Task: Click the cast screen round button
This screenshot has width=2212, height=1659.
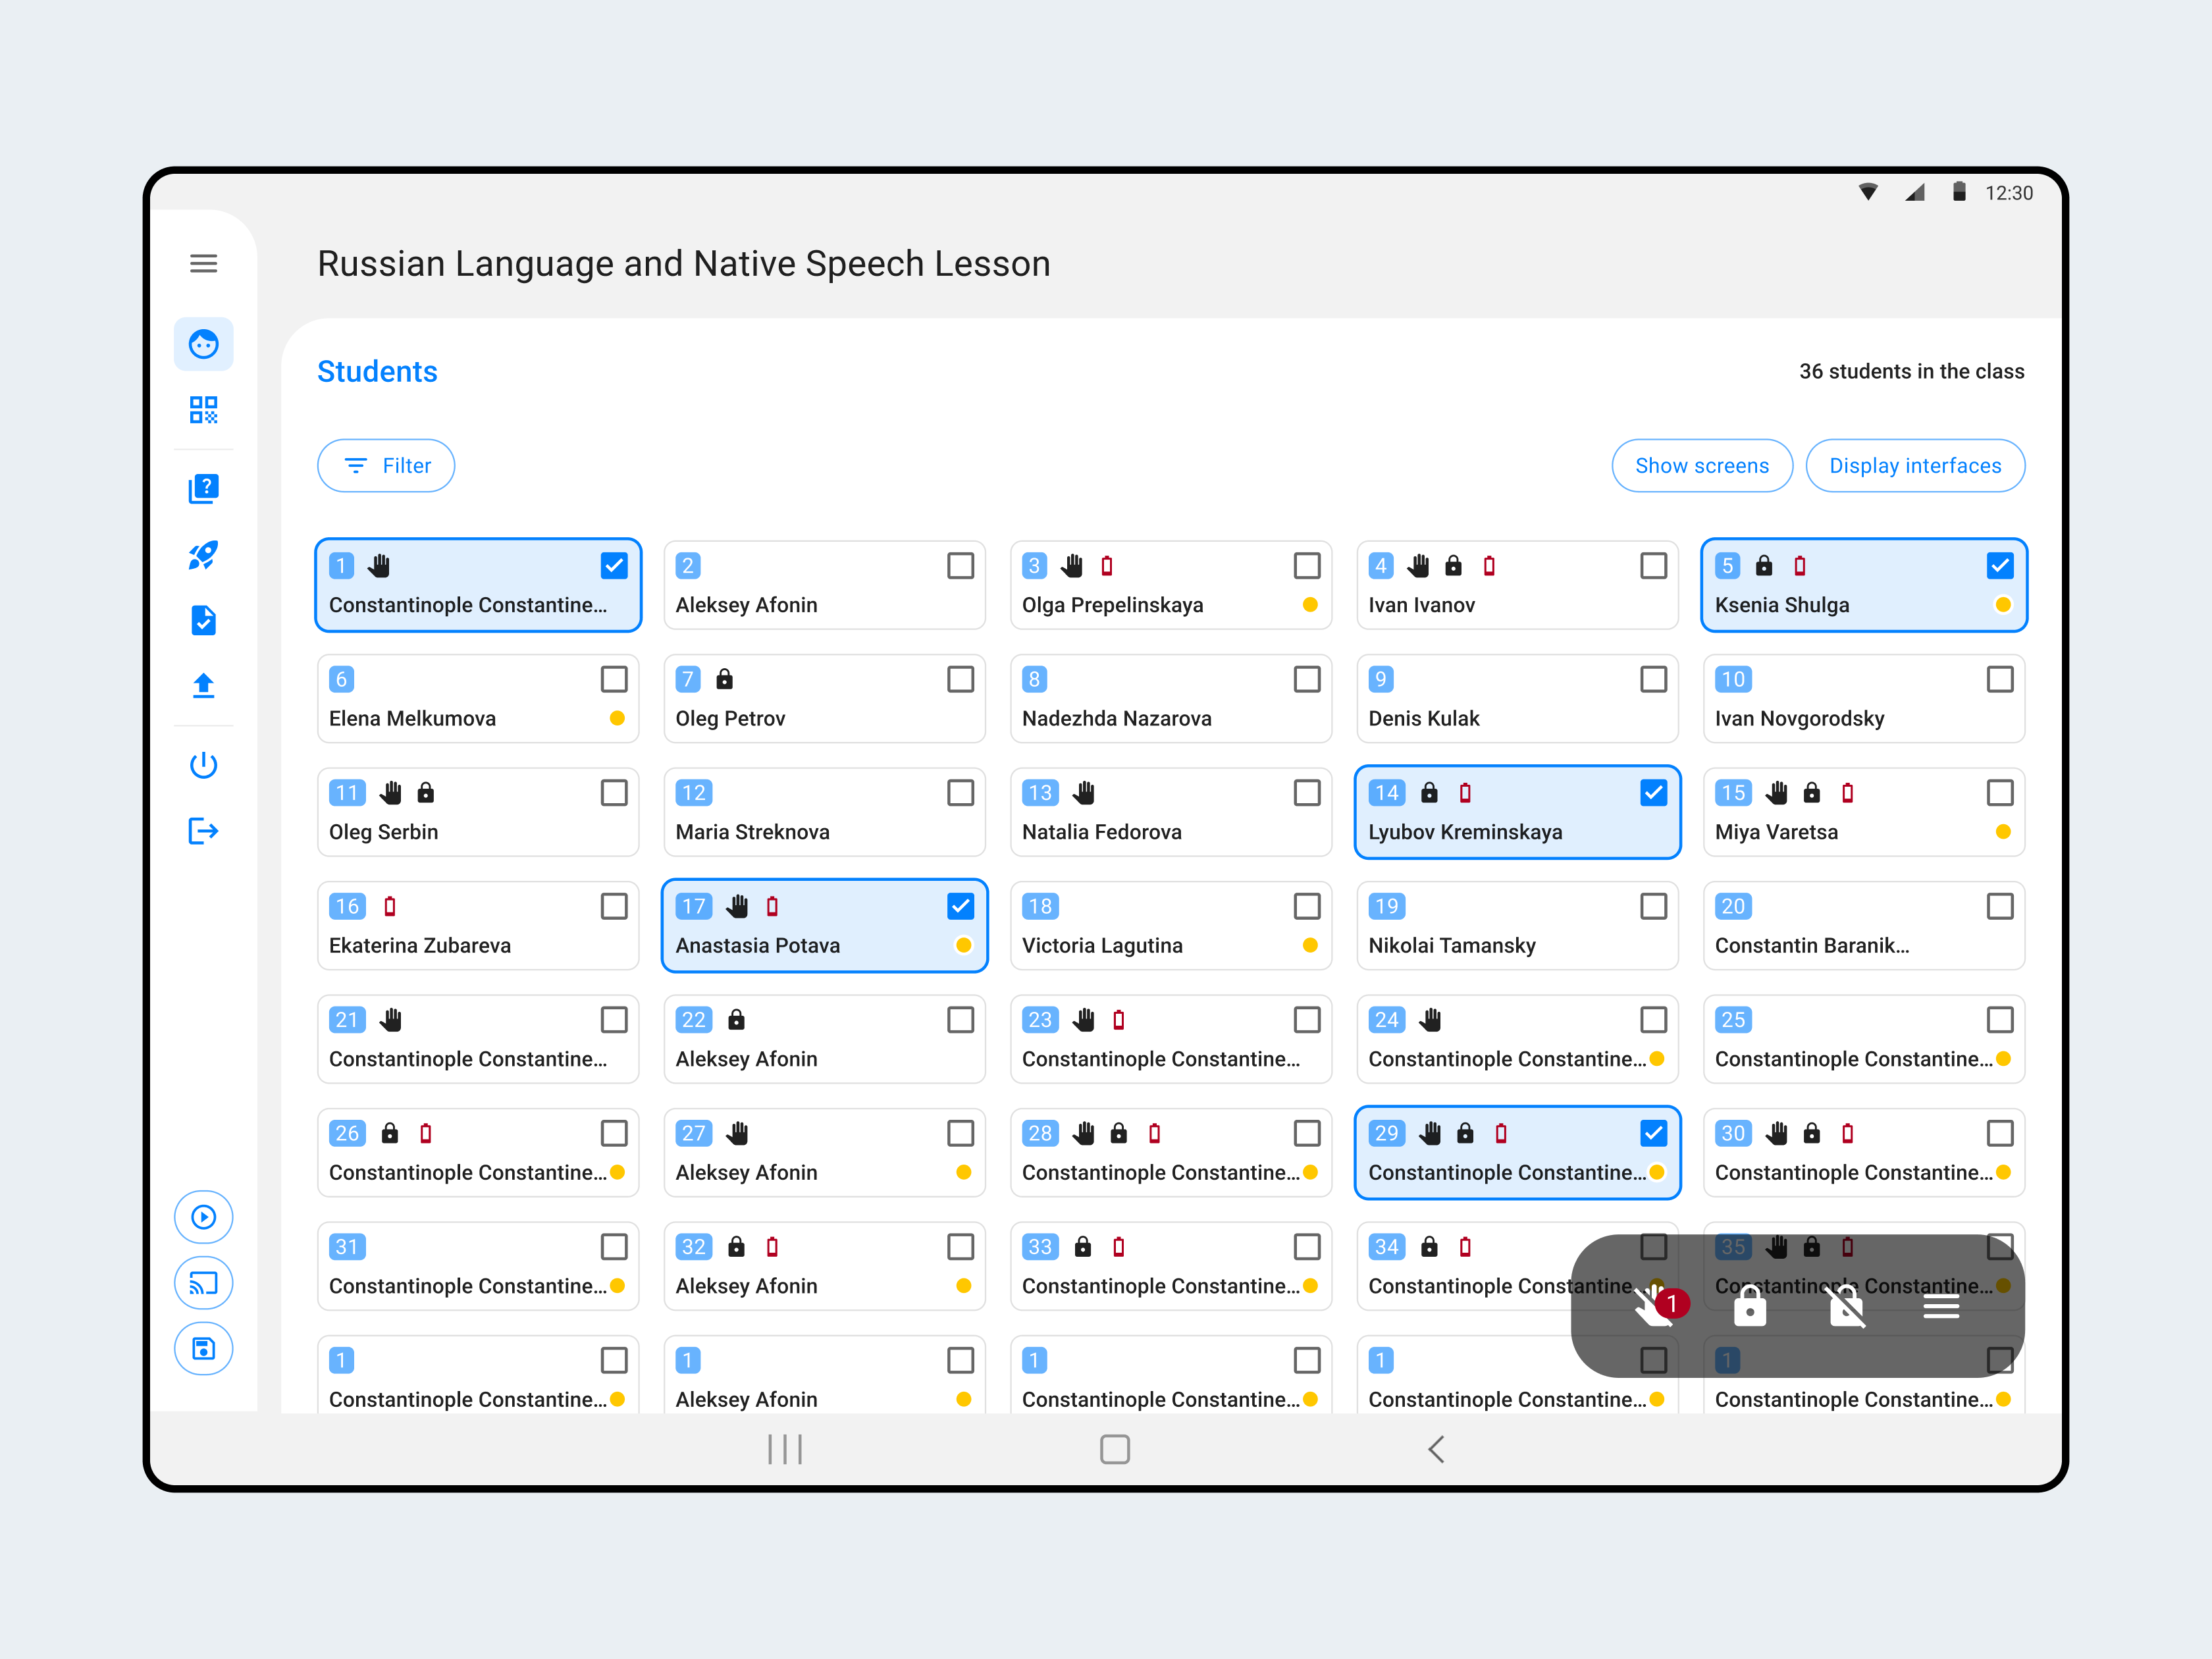Action: 203,1283
